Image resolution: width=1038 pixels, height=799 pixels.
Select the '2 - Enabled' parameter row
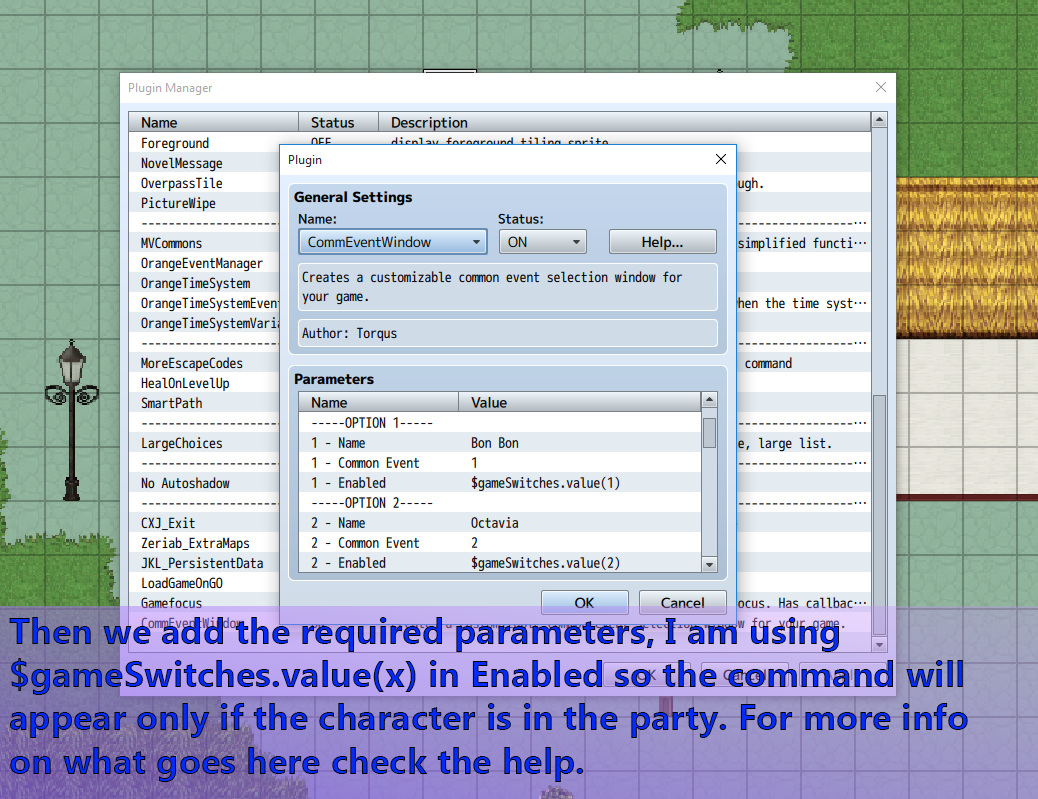(x=500, y=563)
